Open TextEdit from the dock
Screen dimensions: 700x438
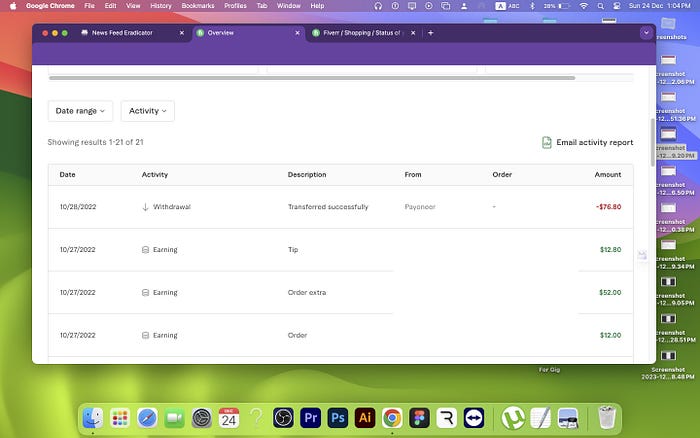[541, 418]
